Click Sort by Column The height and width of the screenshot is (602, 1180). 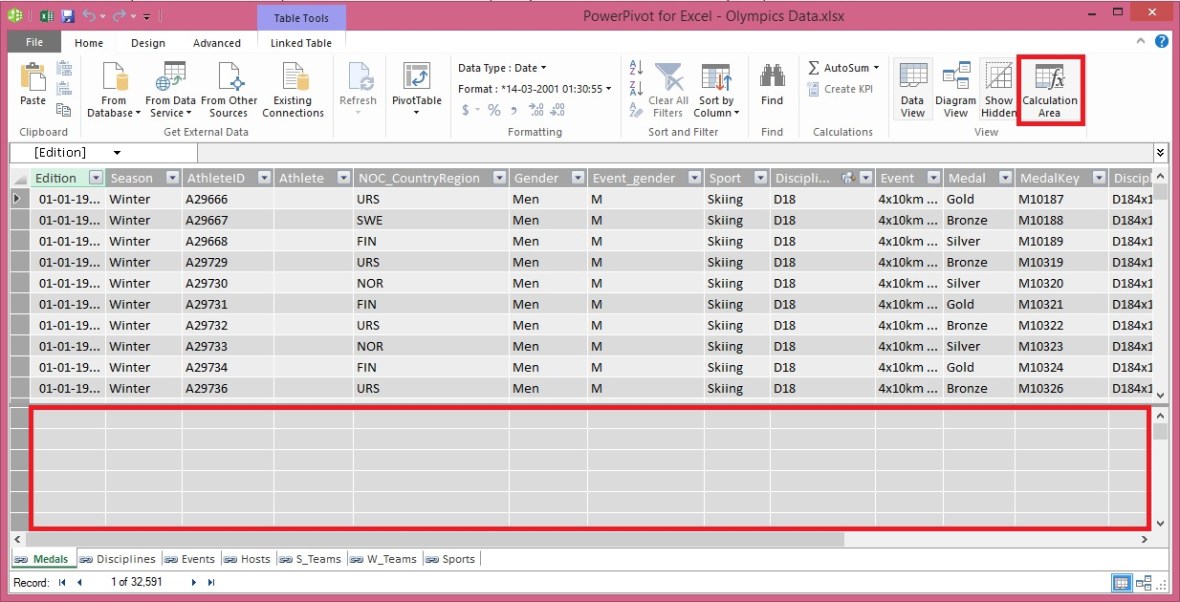716,90
